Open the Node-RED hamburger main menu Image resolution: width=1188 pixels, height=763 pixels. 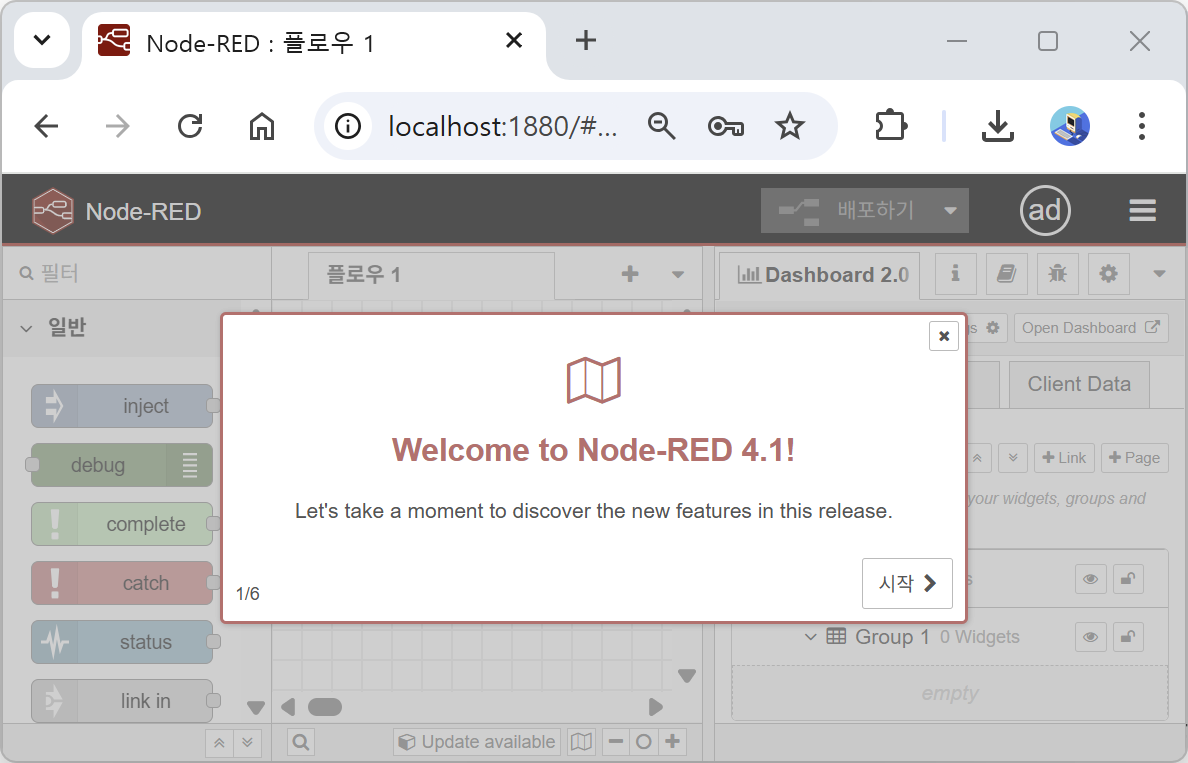click(1142, 211)
